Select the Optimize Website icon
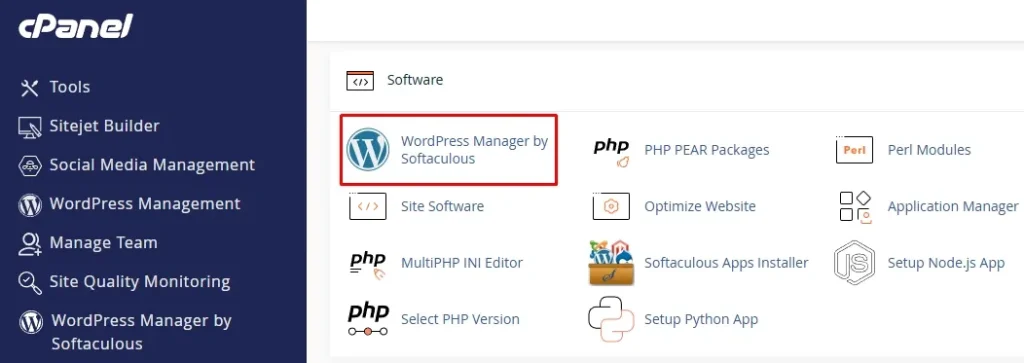 (x=611, y=206)
